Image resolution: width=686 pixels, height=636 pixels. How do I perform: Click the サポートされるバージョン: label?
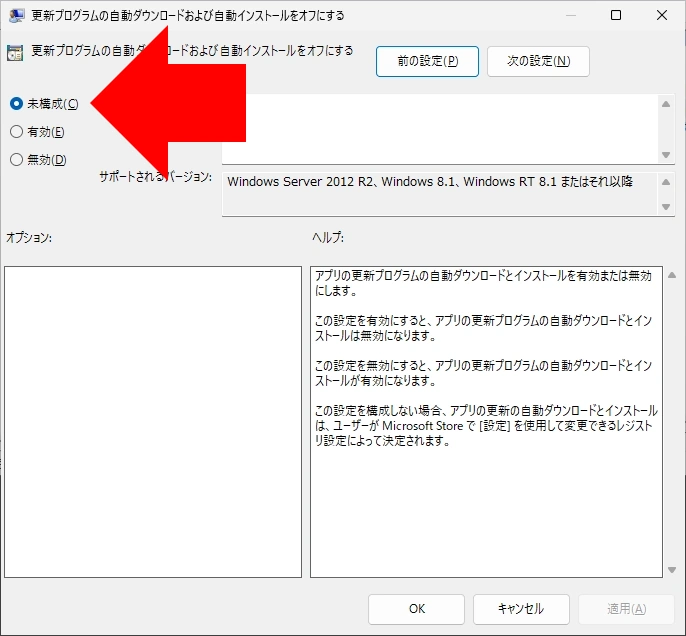click(x=155, y=177)
